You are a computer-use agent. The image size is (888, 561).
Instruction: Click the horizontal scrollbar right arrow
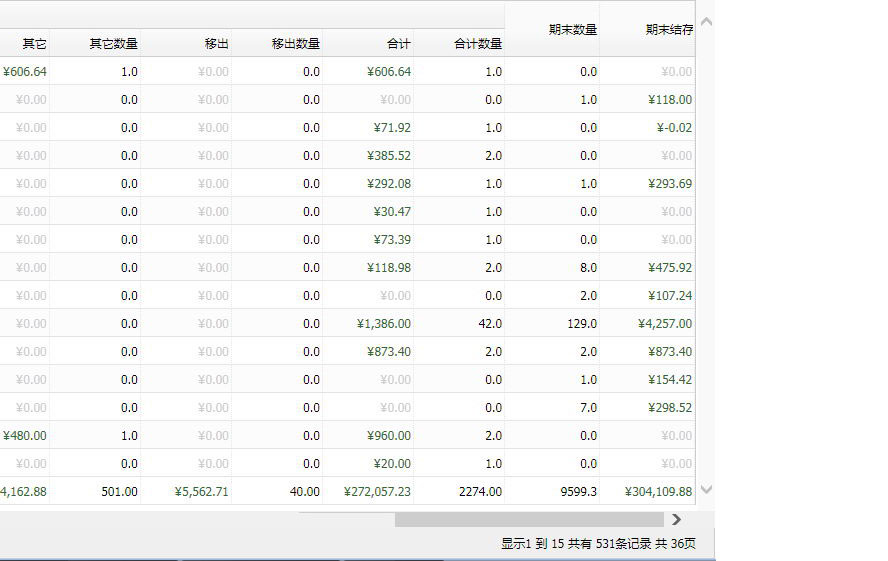pyautogui.click(x=677, y=519)
